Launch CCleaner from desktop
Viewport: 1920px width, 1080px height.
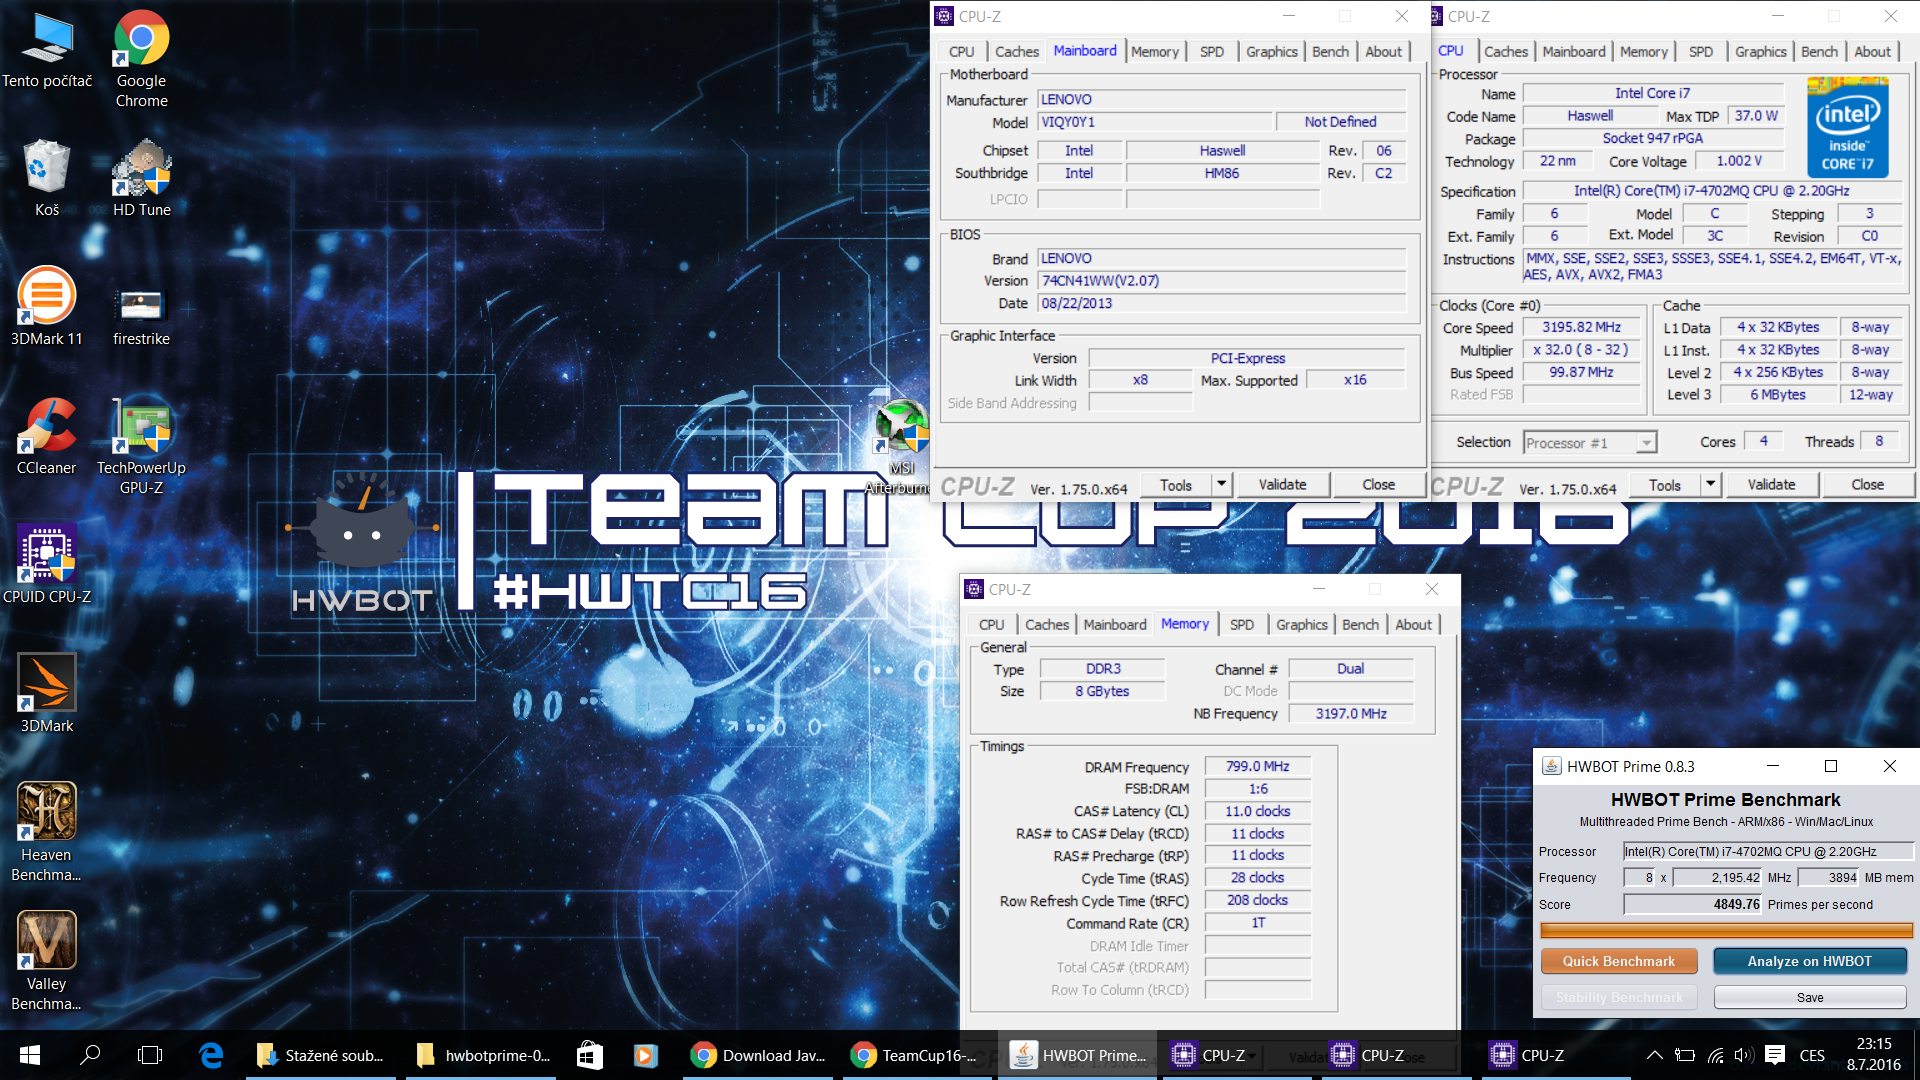point(47,436)
